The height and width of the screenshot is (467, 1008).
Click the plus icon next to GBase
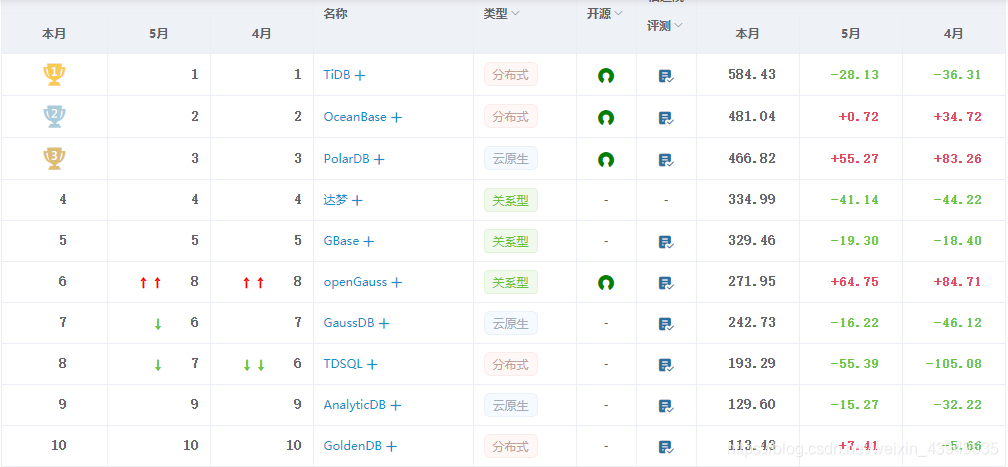[x=368, y=242]
